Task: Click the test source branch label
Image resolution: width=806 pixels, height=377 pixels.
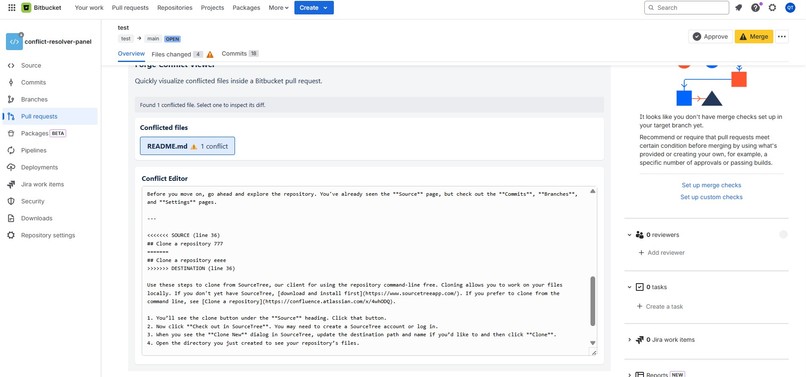Action: click(125, 39)
